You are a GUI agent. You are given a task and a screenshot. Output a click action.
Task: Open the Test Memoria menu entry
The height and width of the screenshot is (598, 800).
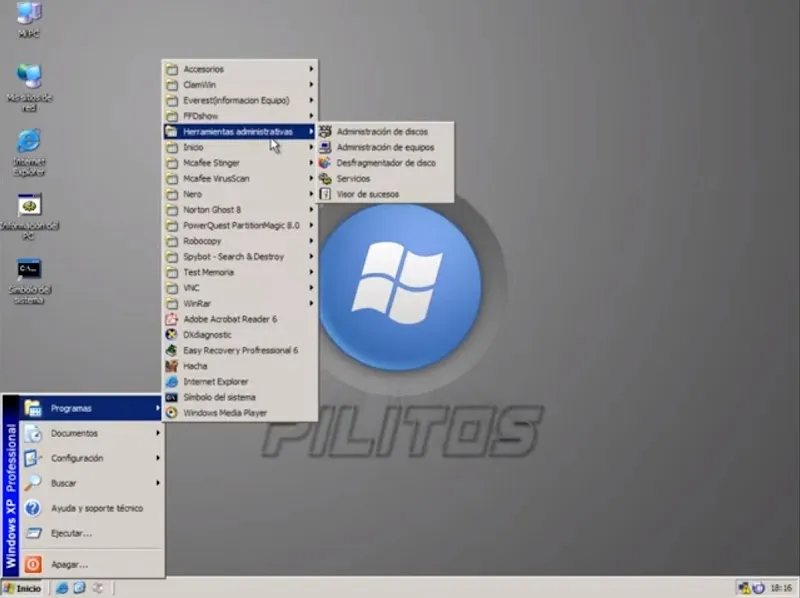[240, 272]
